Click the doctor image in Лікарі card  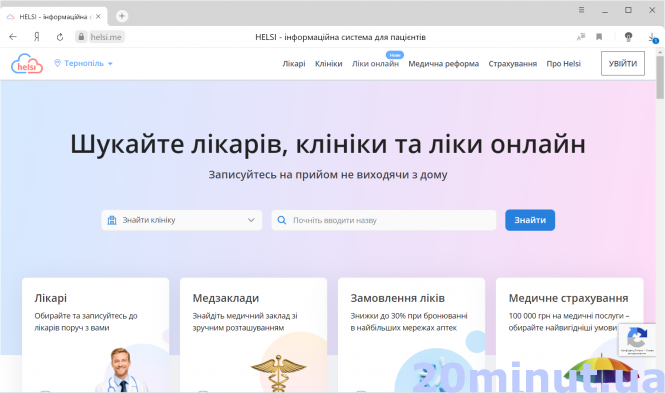pos(121,370)
